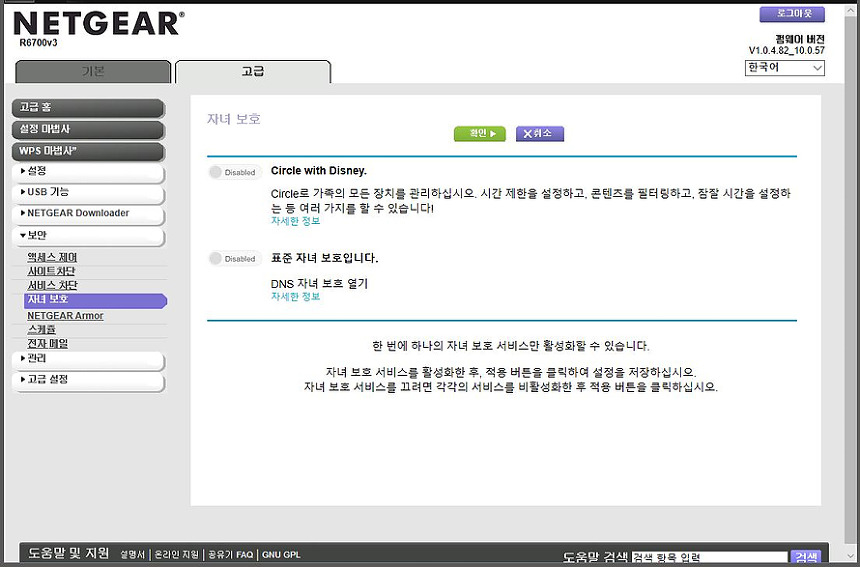
Task: Open 사이트 차단 link
Action: [51, 271]
